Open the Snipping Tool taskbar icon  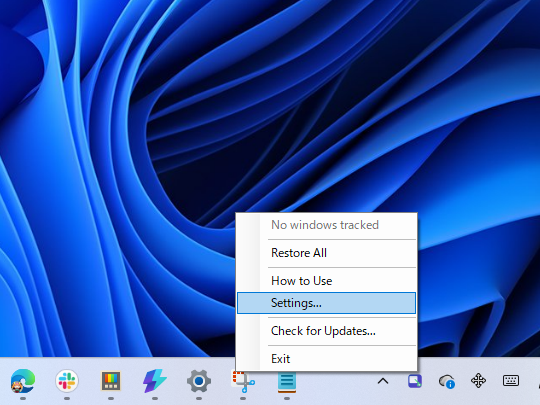[x=243, y=382]
